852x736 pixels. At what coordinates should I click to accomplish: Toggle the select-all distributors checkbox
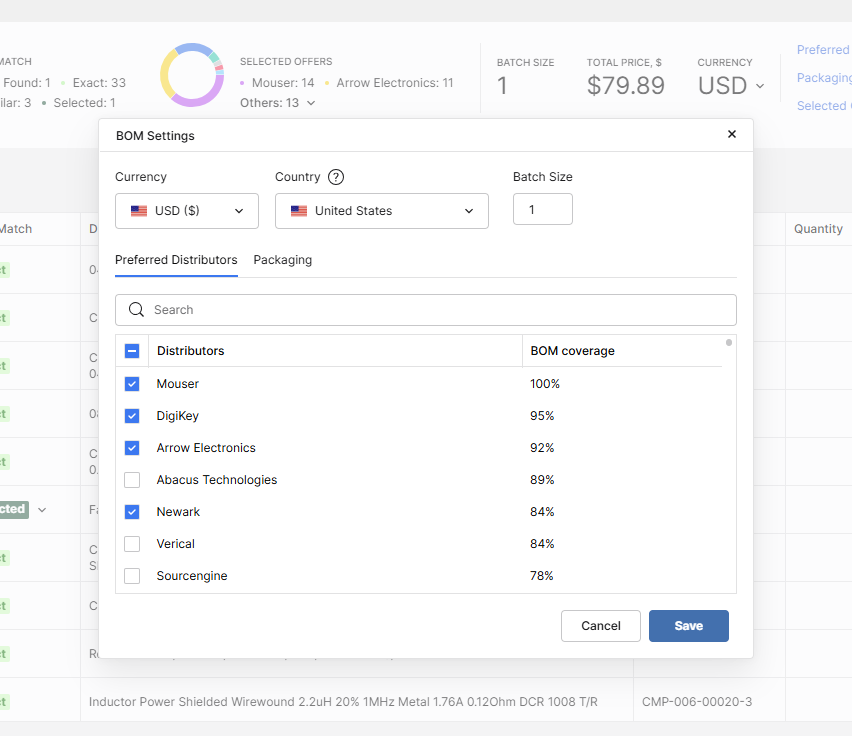(132, 351)
